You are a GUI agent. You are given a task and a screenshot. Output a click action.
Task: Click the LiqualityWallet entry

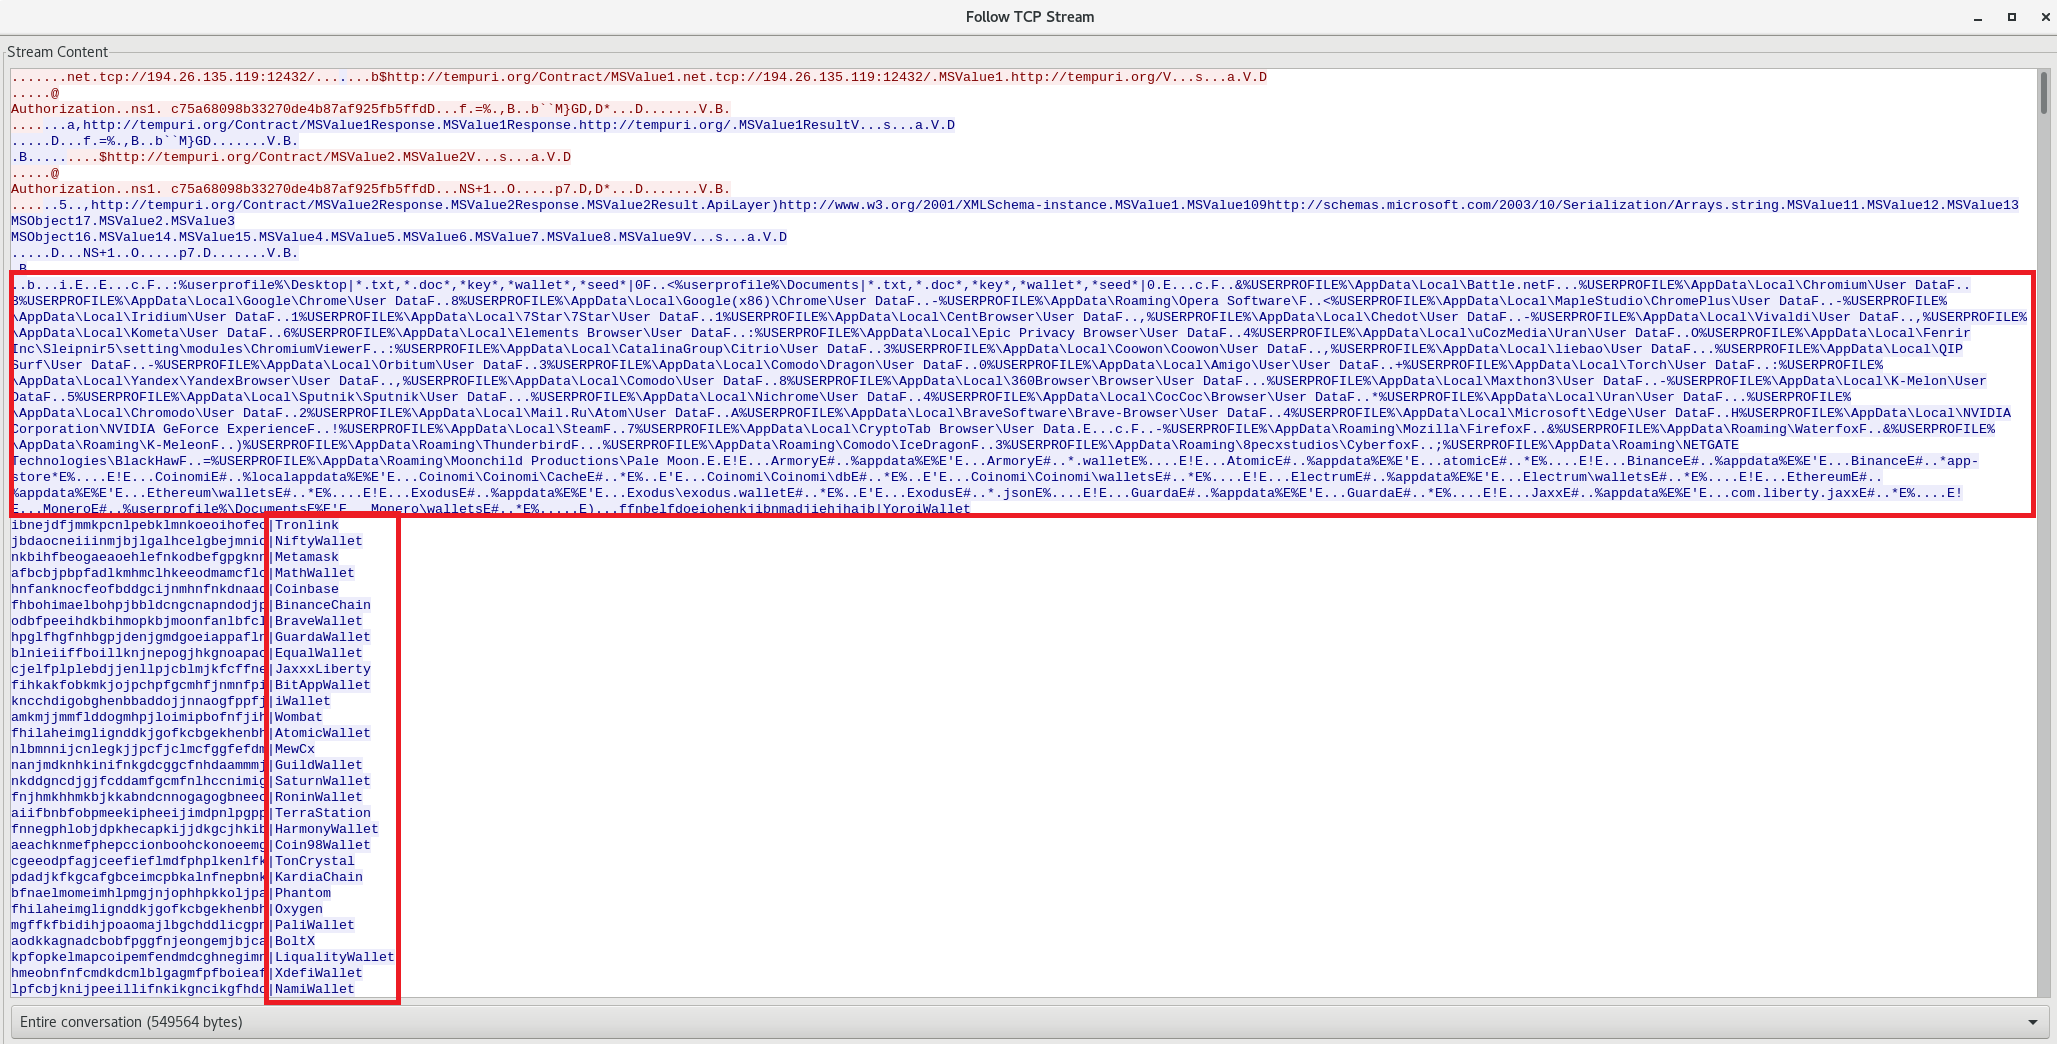[x=334, y=957]
